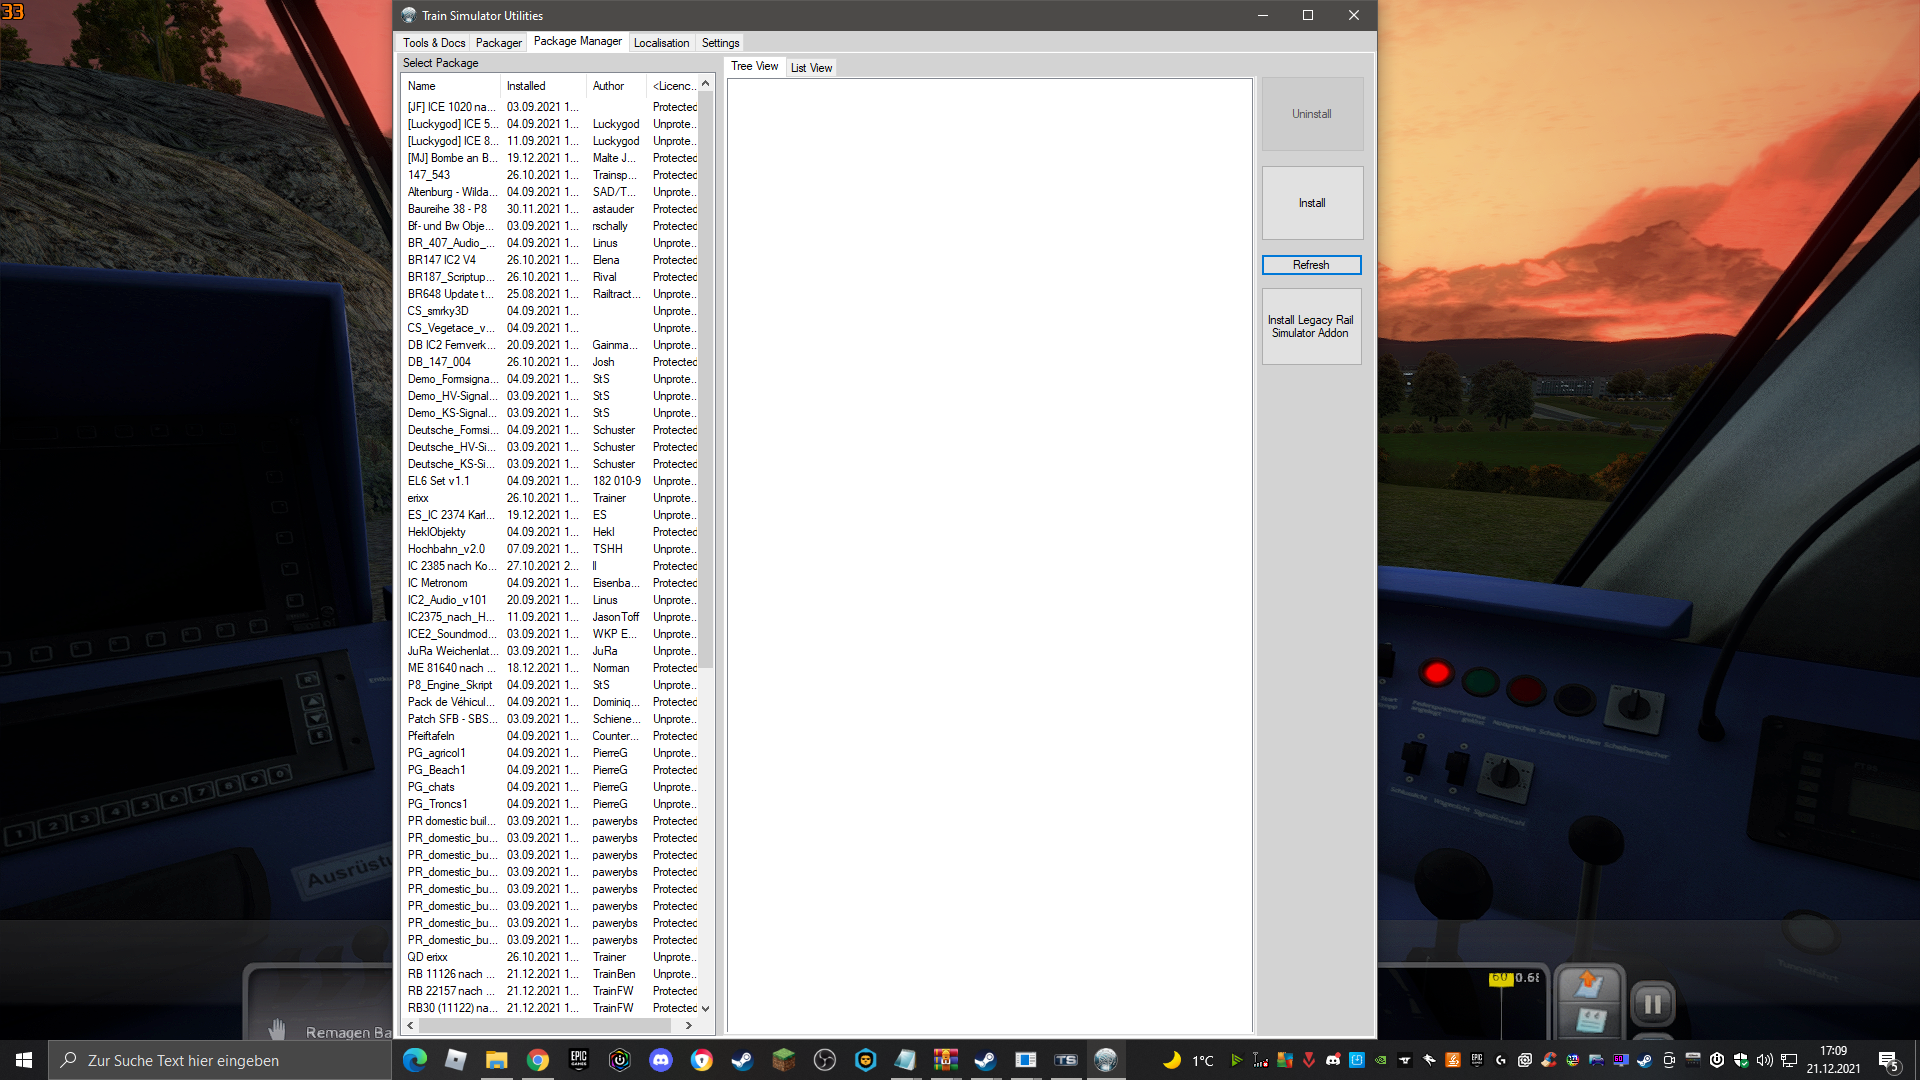Open Discord from the taskbar
1920x1080 pixels.
tap(660, 1060)
